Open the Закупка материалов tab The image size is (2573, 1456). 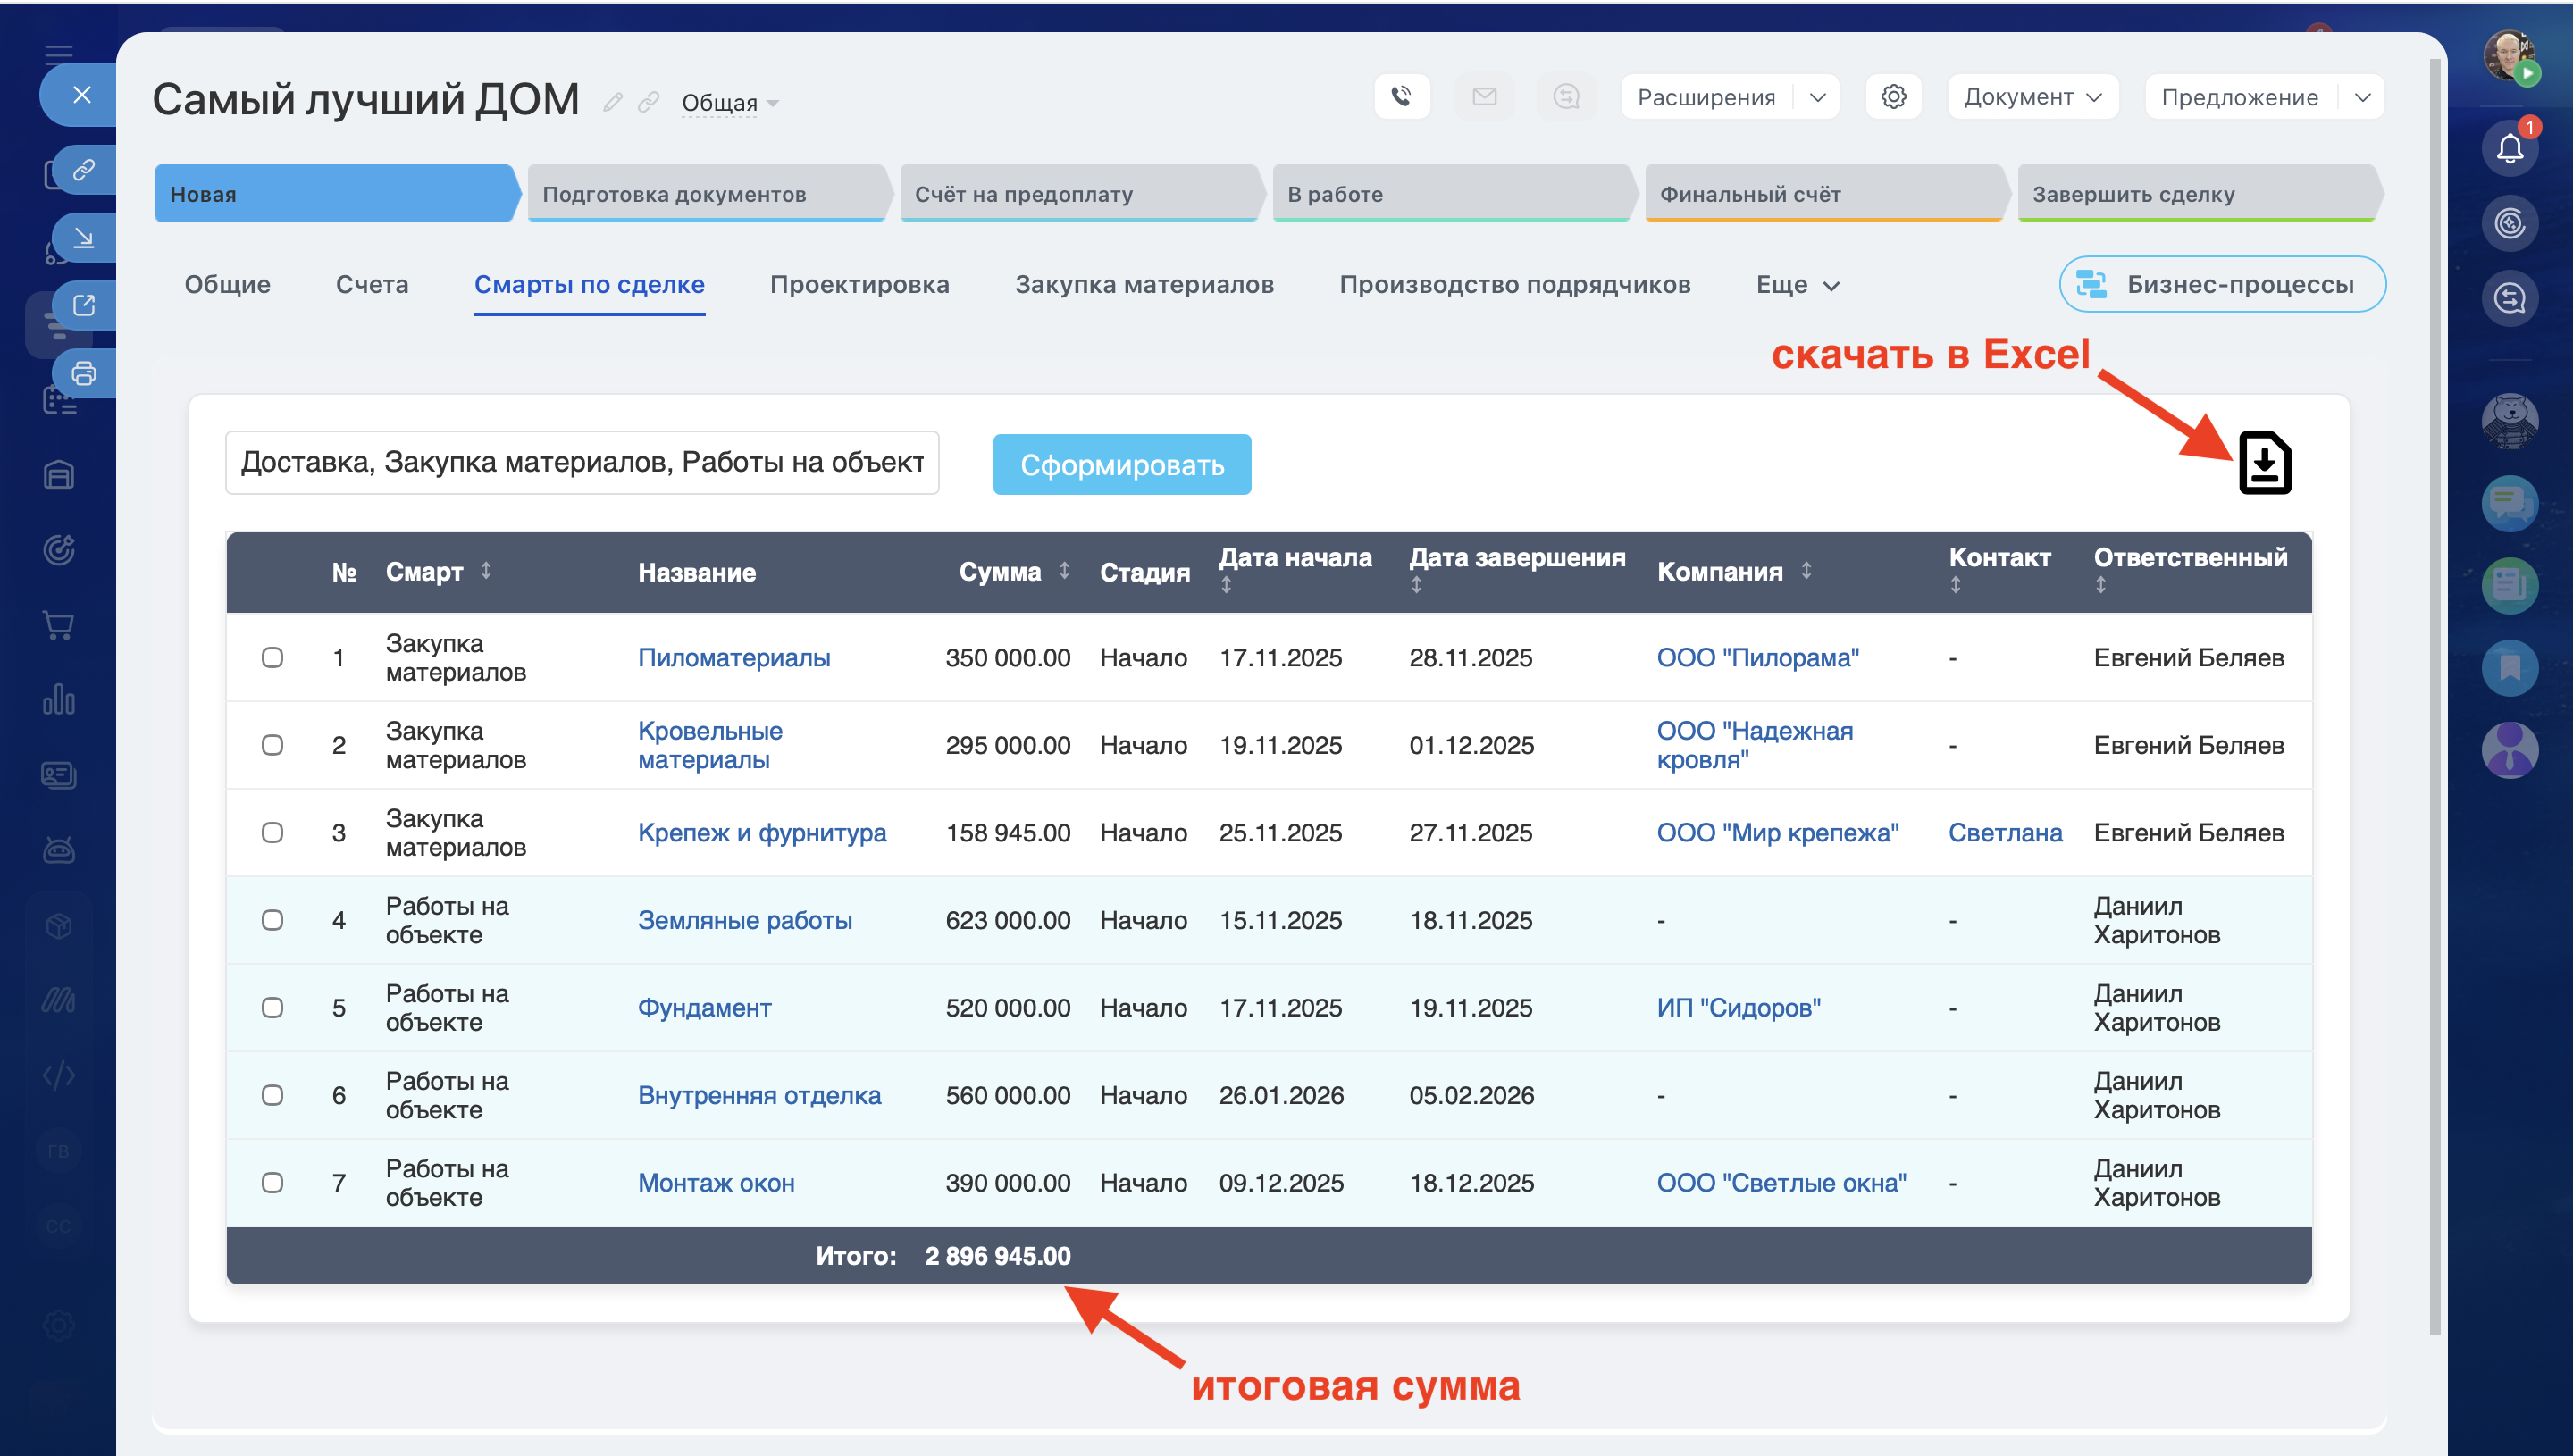coord(1144,285)
